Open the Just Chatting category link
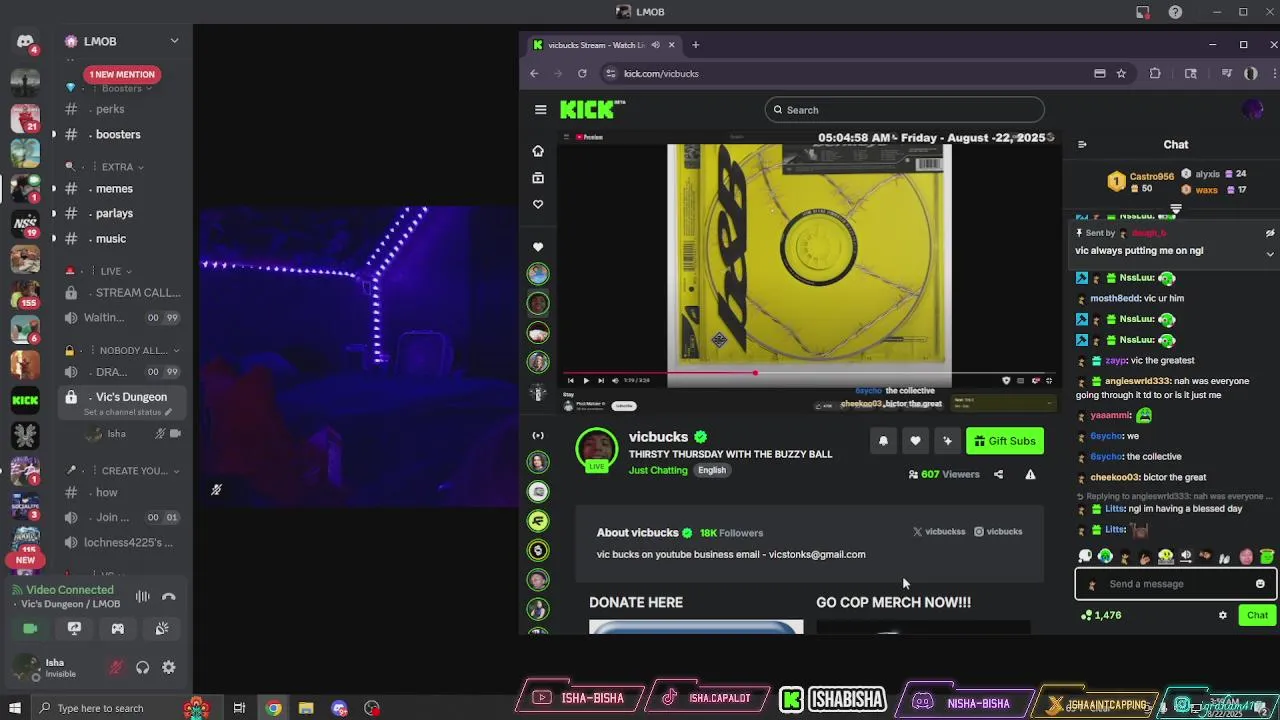Image resolution: width=1280 pixels, height=720 pixels. [x=658, y=470]
